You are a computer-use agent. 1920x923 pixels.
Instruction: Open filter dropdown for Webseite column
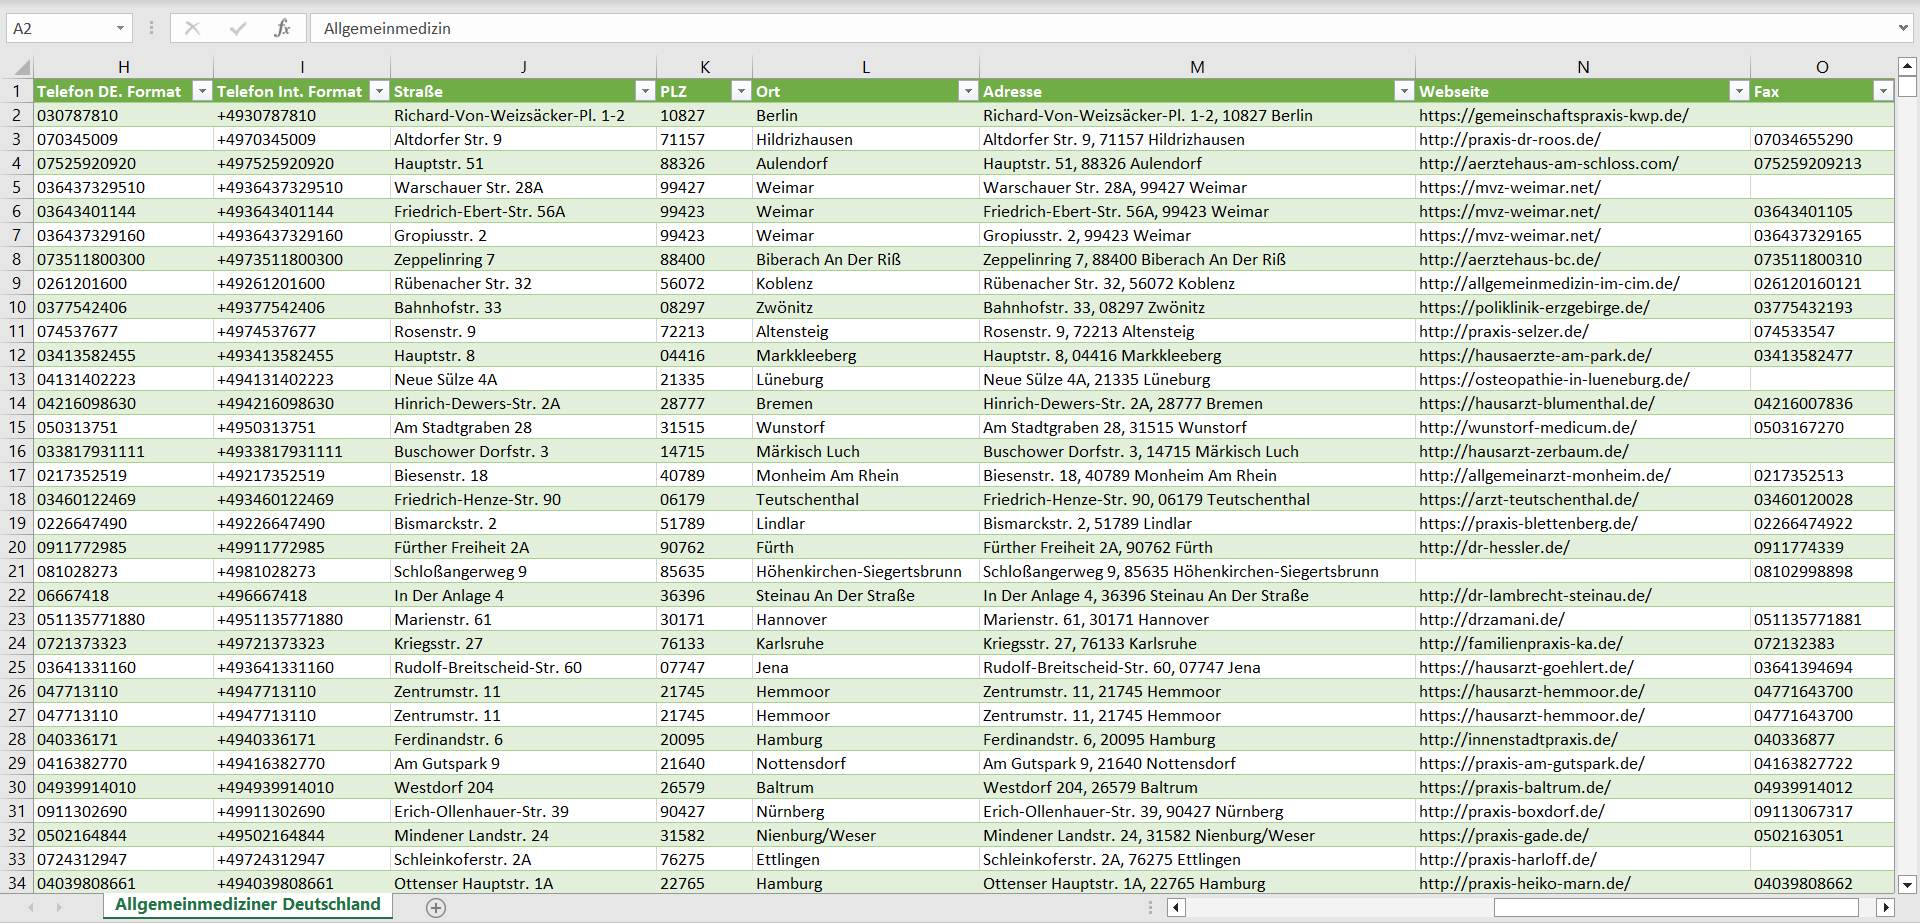pos(1738,91)
